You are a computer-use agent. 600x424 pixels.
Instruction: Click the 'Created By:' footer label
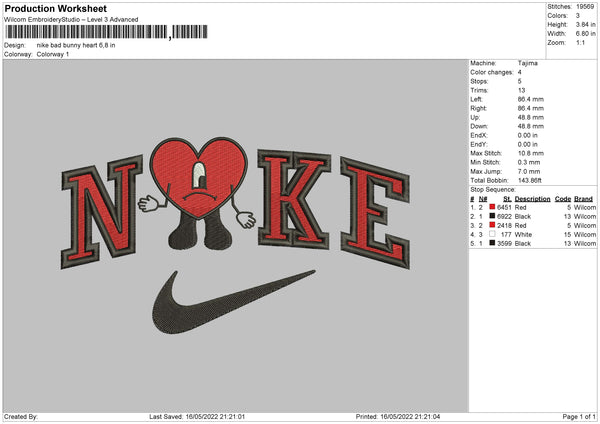21,417
